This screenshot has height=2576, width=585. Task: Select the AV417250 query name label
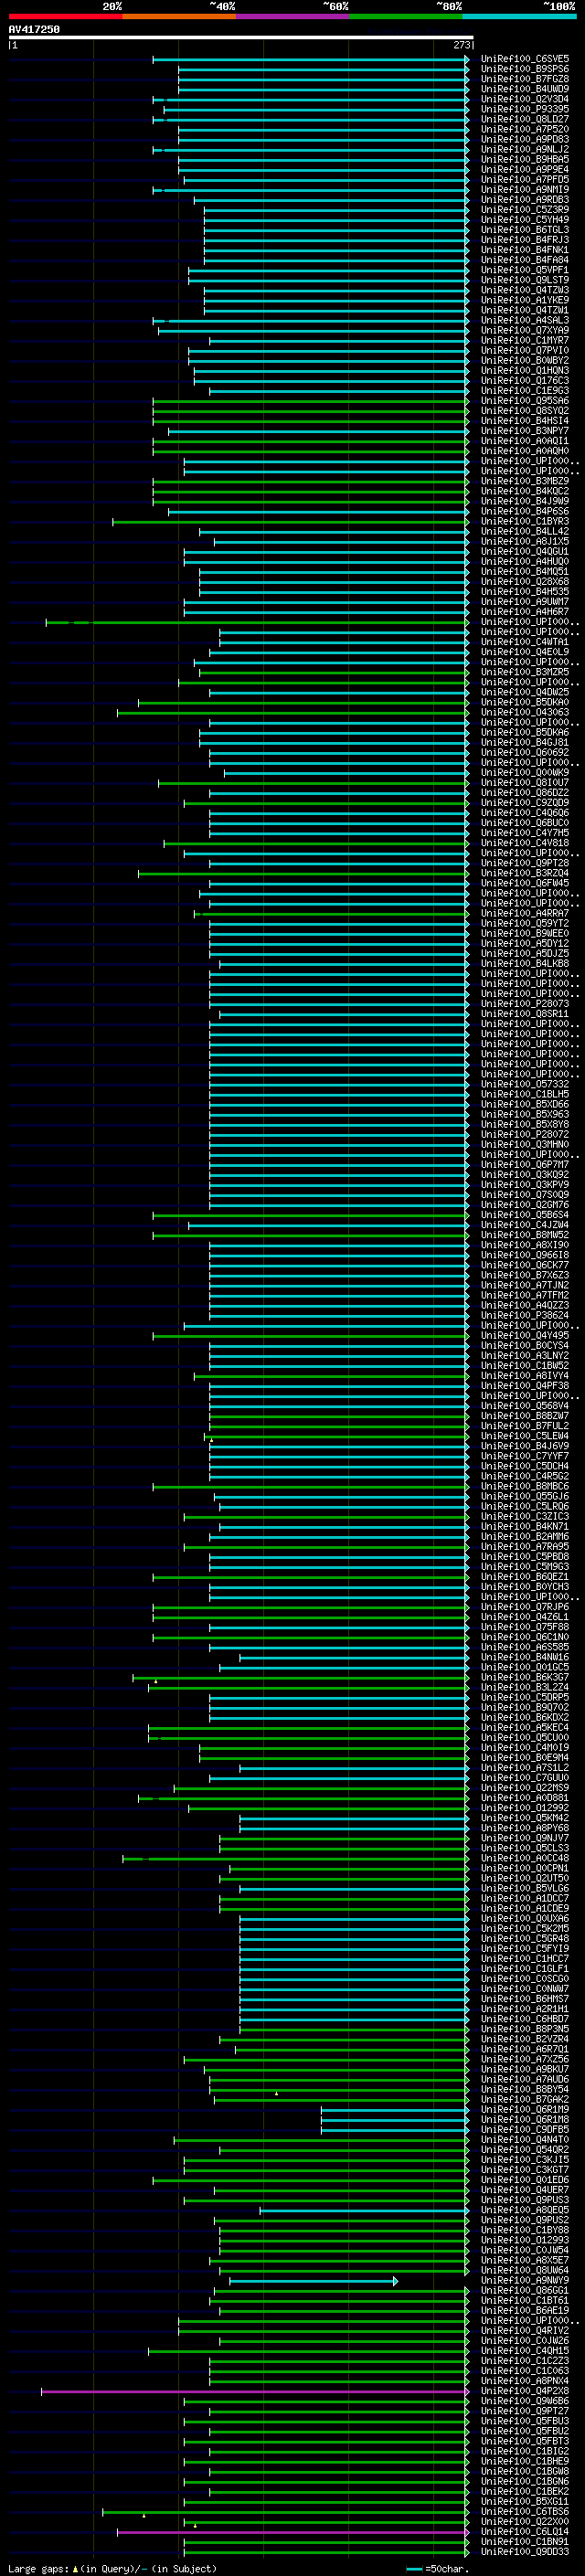coord(34,29)
